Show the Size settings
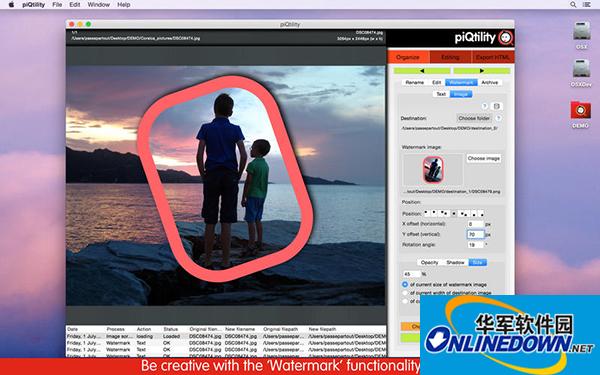600x375 pixels. point(478,262)
